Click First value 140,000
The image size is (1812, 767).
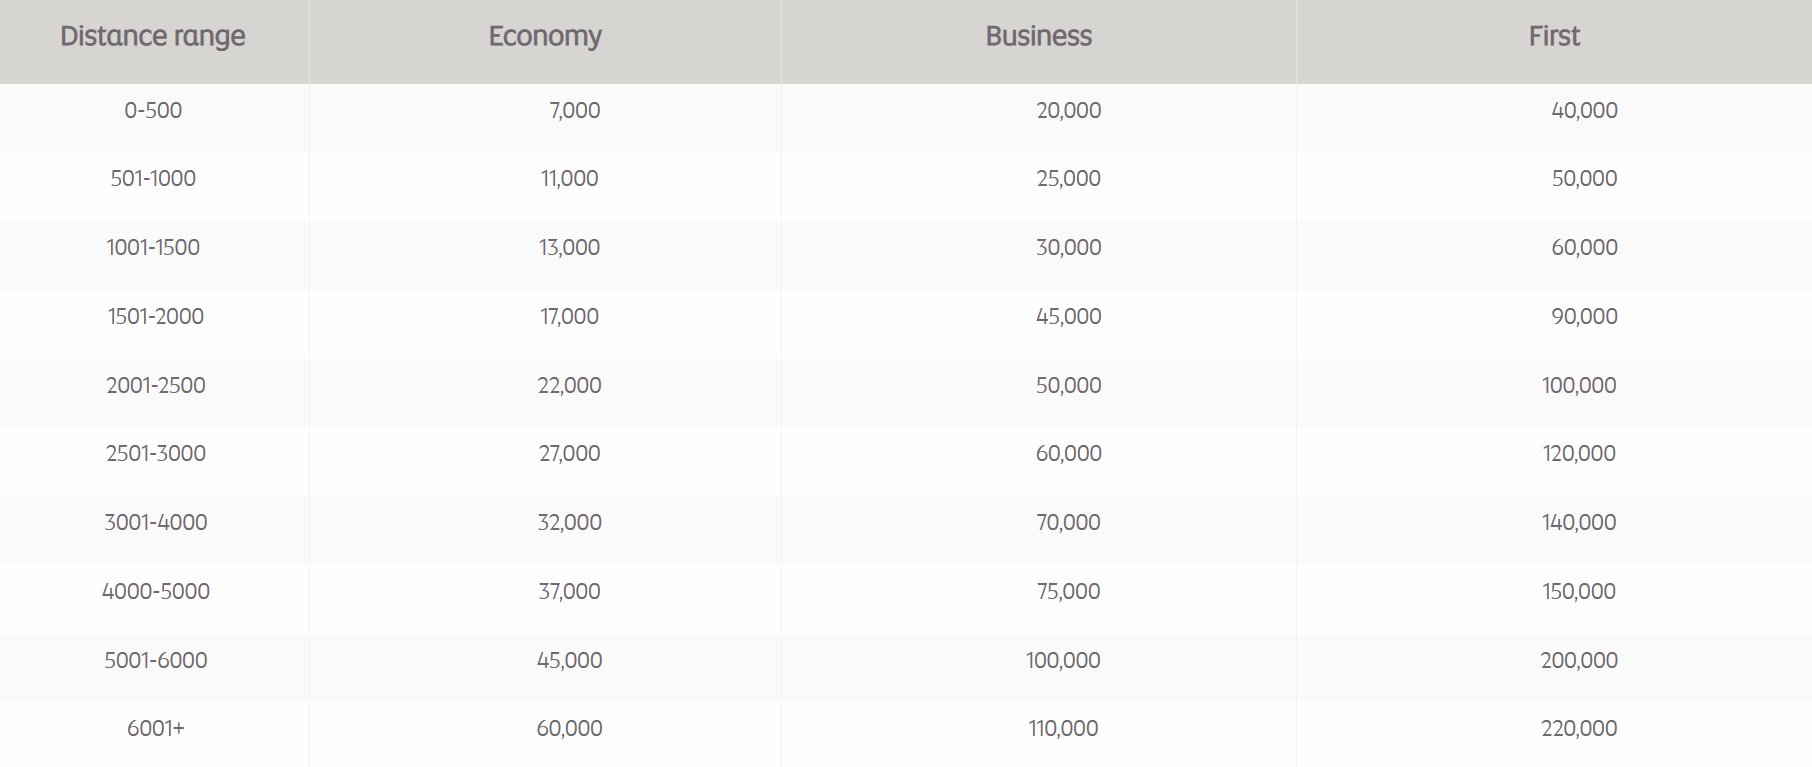coord(1579,522)
